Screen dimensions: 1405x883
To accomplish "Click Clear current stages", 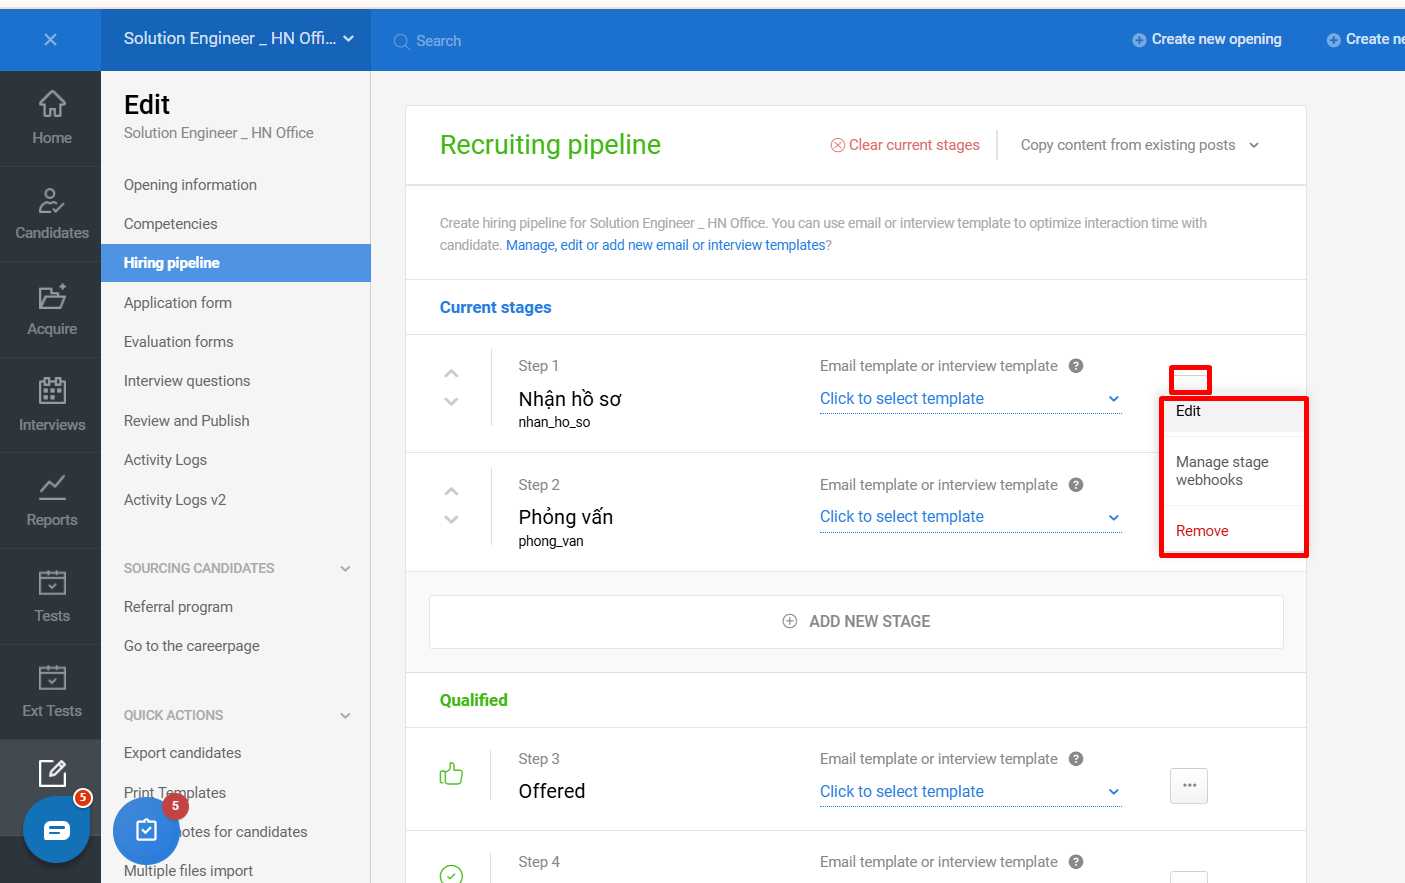I will (905, 145).
